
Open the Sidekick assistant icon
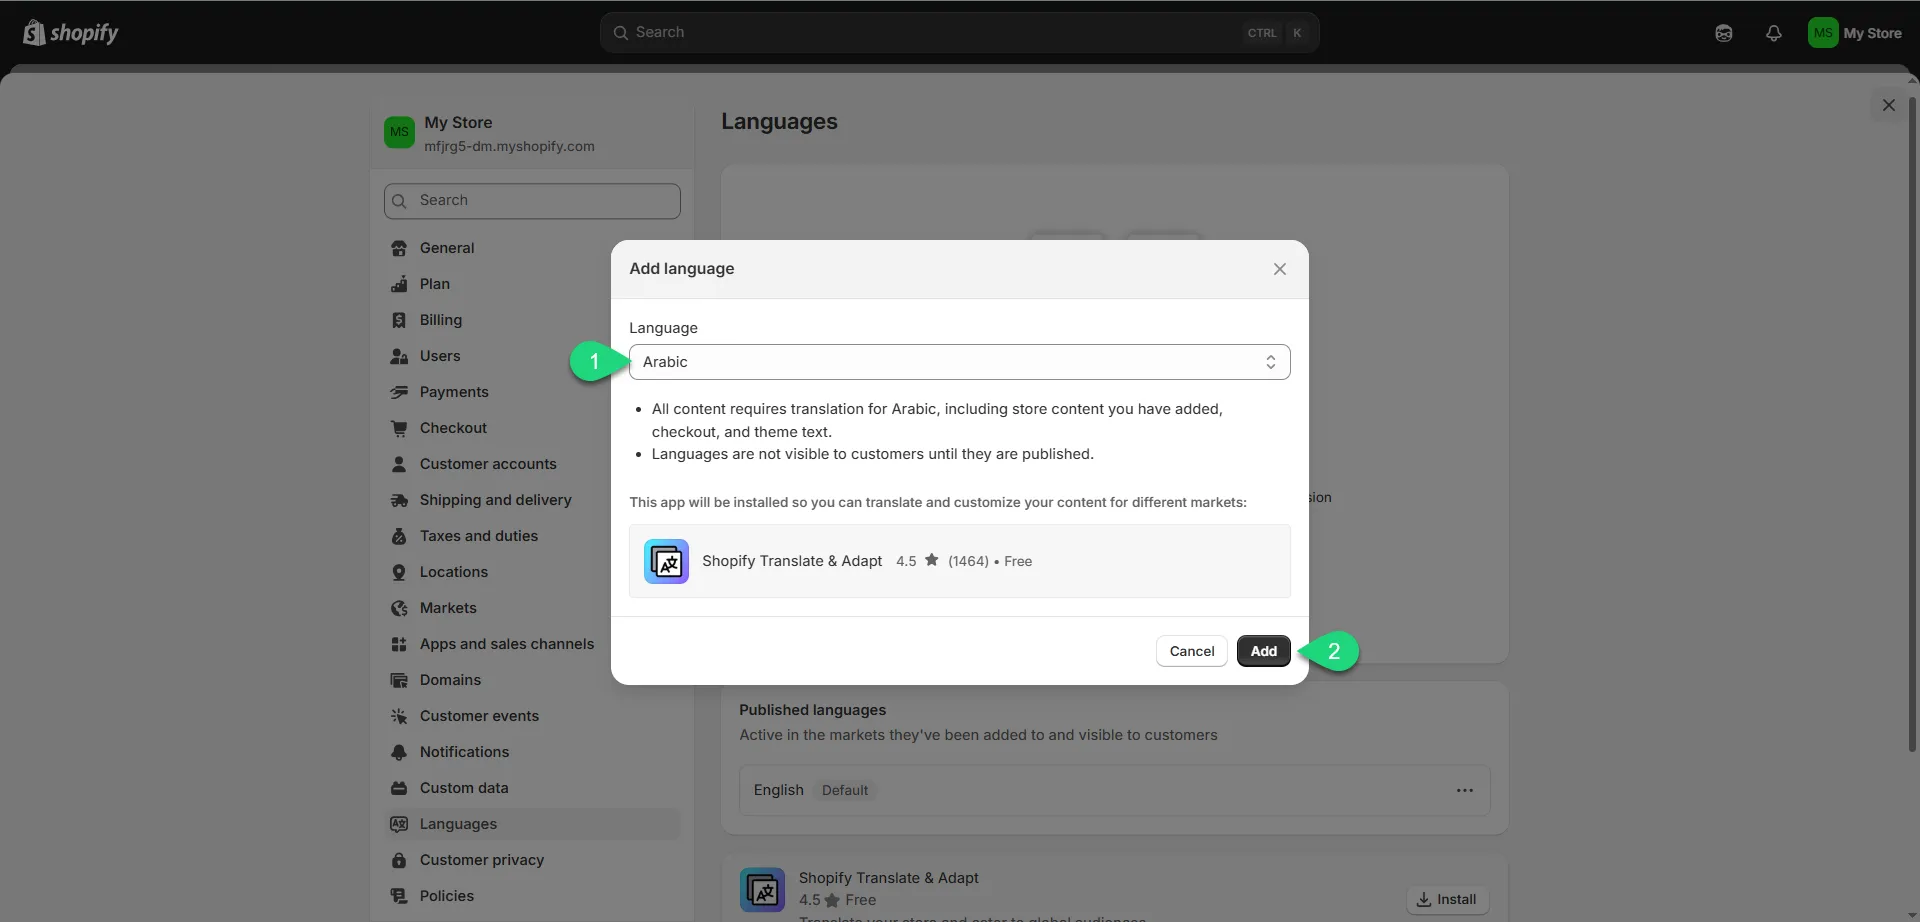1723,33
